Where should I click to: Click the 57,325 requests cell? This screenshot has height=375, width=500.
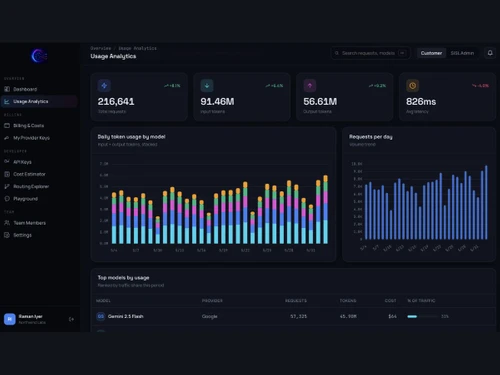pos(299,316)
